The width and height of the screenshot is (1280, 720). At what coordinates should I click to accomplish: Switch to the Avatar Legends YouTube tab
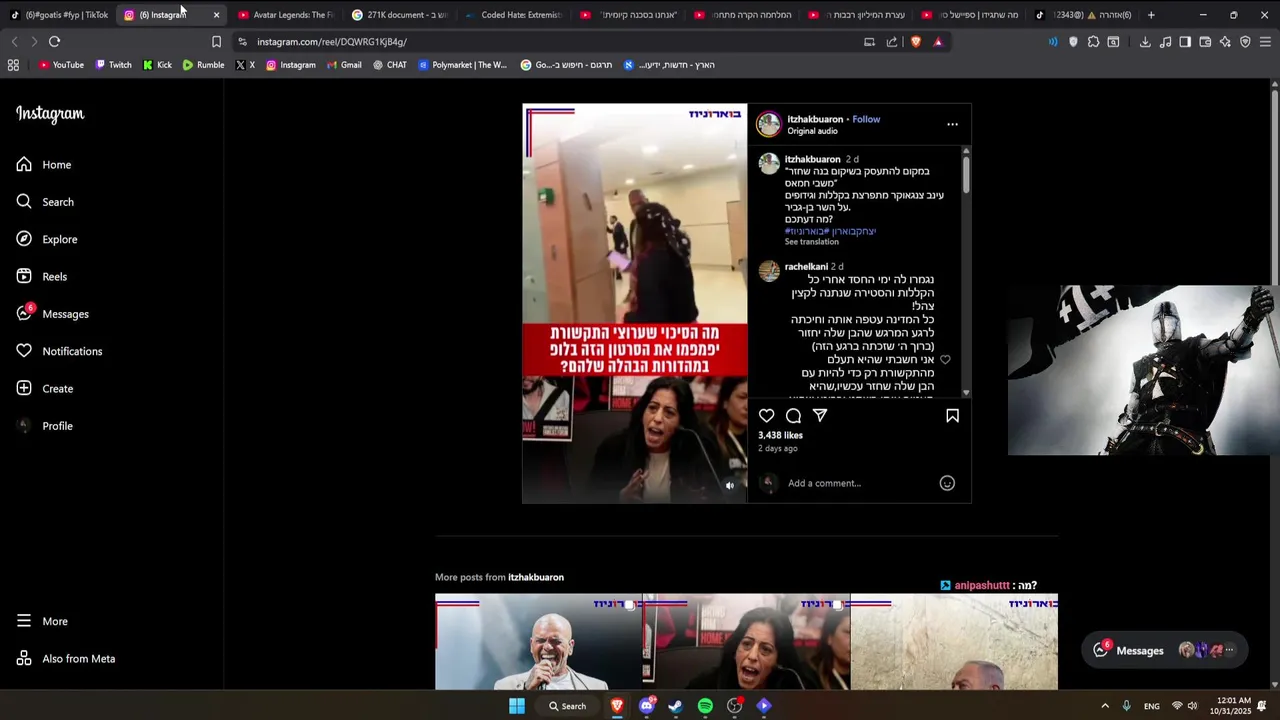pyautogui.click(x=287, y=15)
